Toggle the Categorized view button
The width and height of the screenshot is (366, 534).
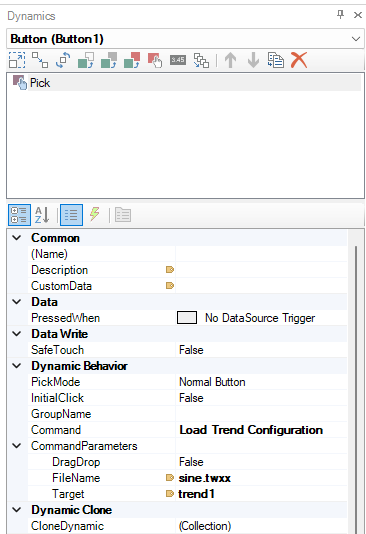[19, 215]
